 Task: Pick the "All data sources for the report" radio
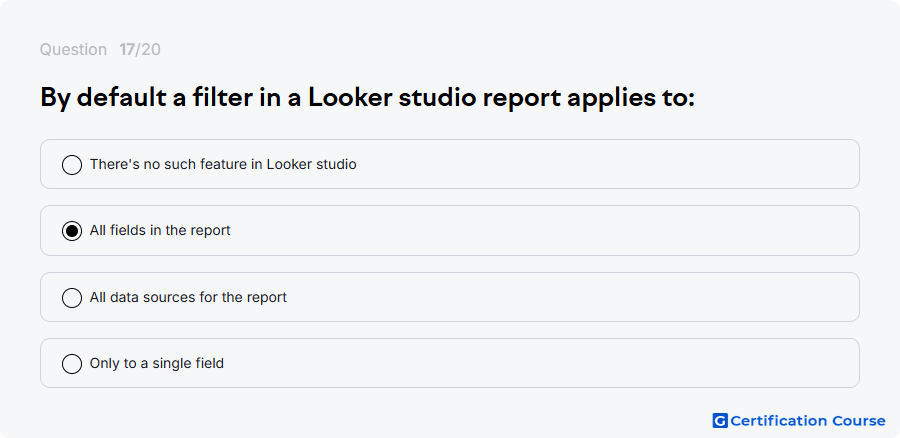(x=72, y=298)
